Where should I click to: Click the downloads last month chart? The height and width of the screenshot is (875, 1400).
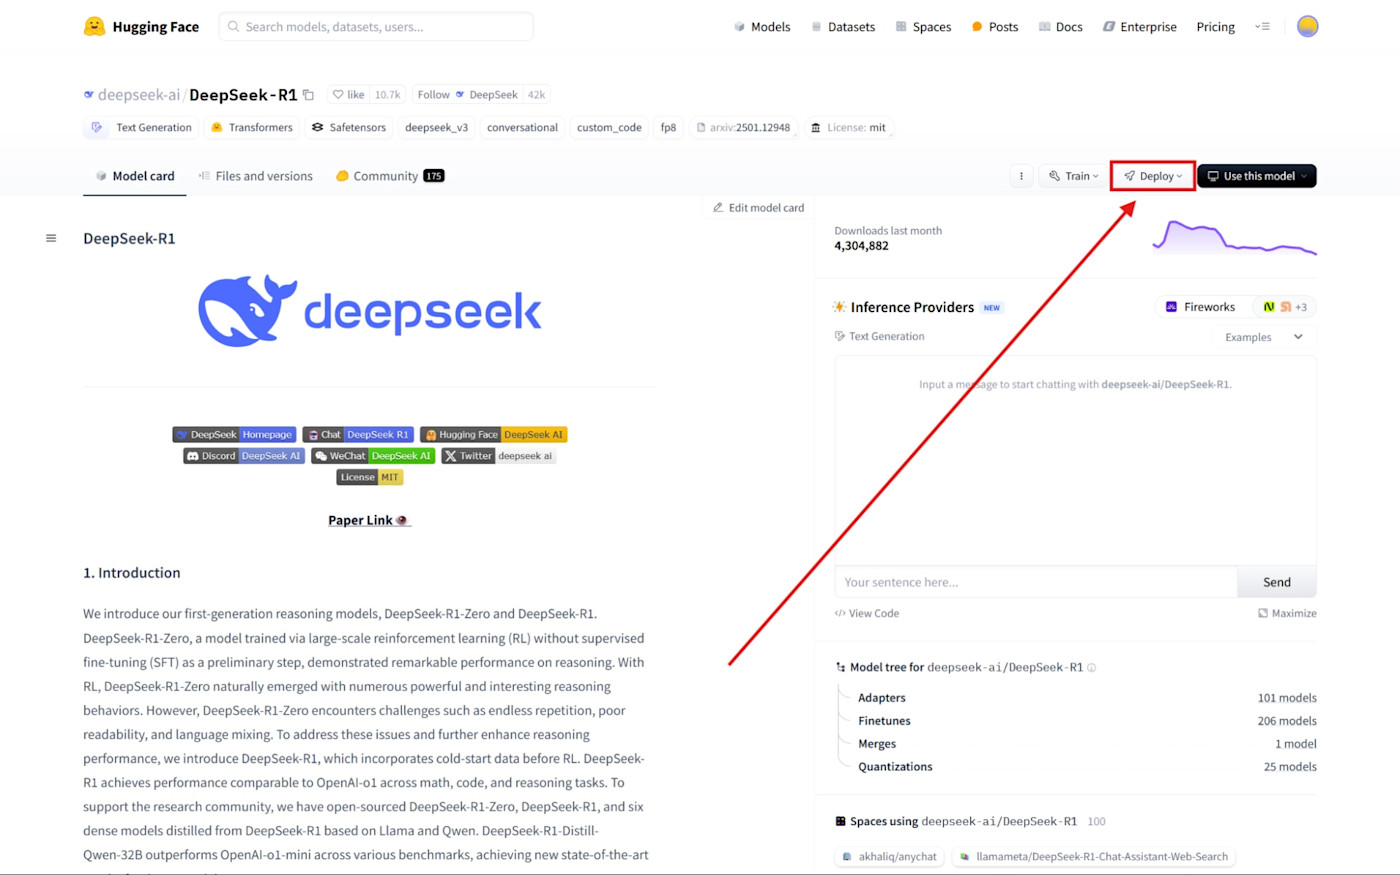(1234, 238)
